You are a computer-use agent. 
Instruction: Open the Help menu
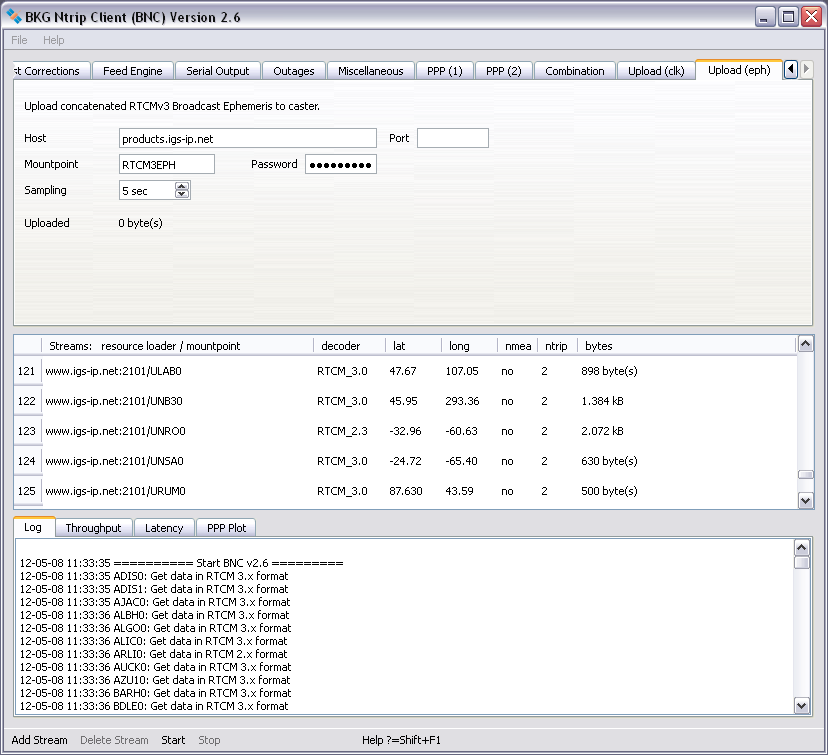point(54,40)
